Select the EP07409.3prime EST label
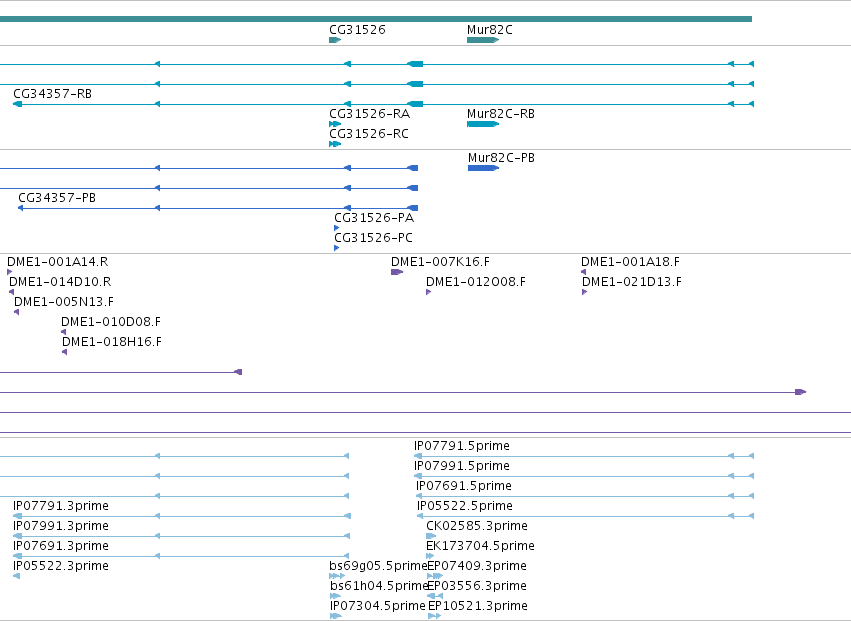This screenshot has width=851, height=621. [x=477, y=567]
